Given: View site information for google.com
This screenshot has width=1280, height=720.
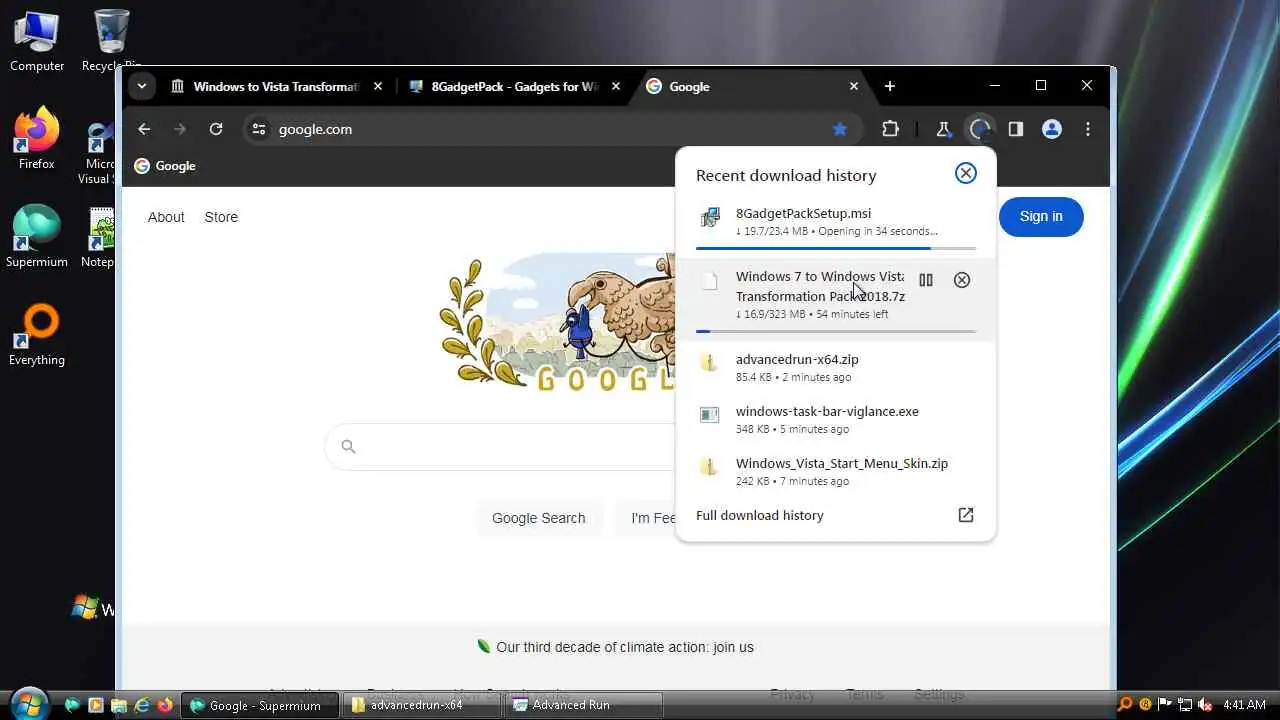Looking at the screenshot, I should tap(259, 129).
